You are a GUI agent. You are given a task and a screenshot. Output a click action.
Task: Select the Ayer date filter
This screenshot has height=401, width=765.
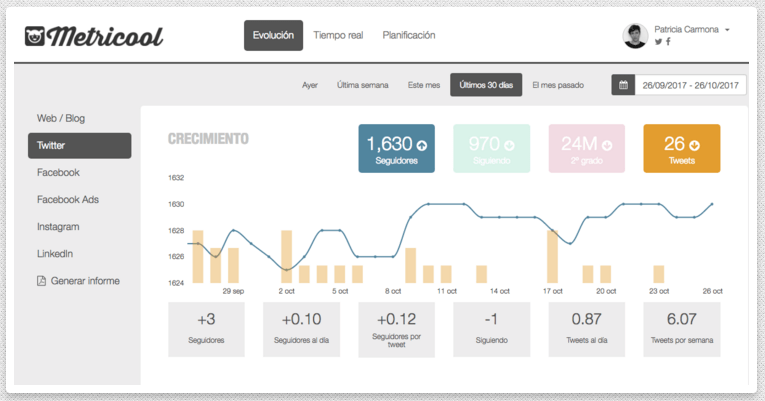point(310,85)
